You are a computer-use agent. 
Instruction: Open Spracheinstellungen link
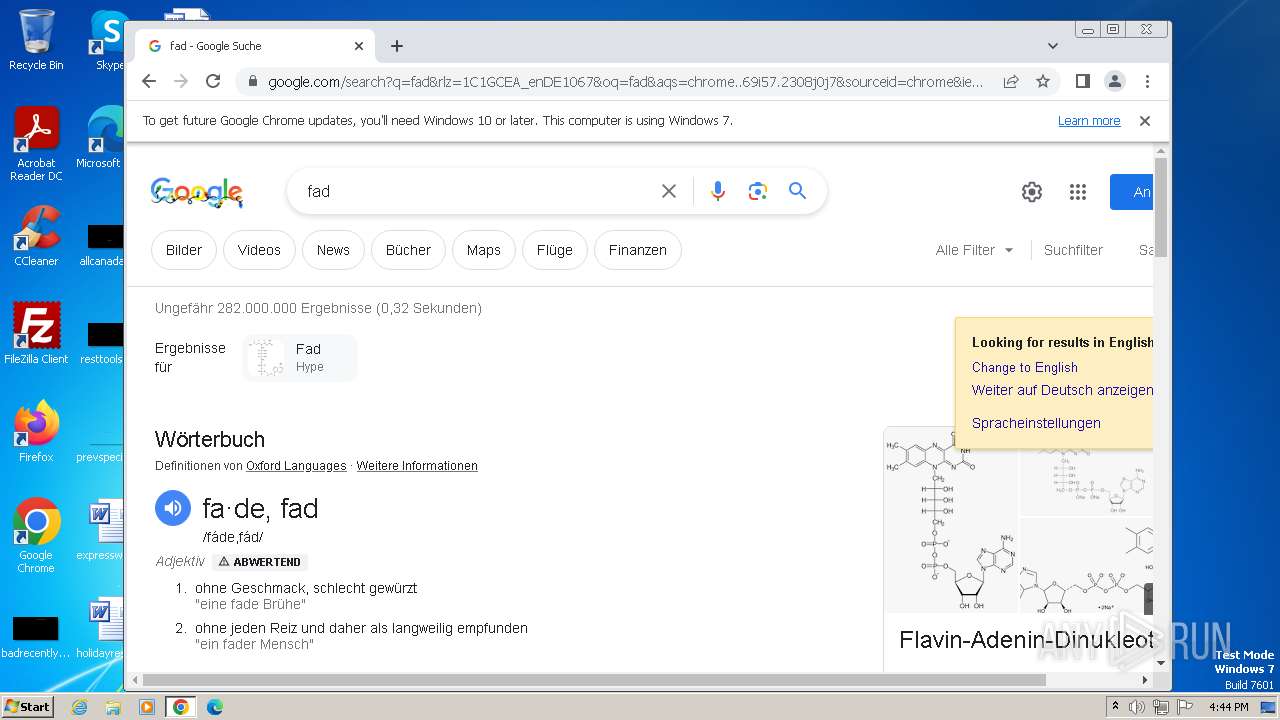(1036, 423)
